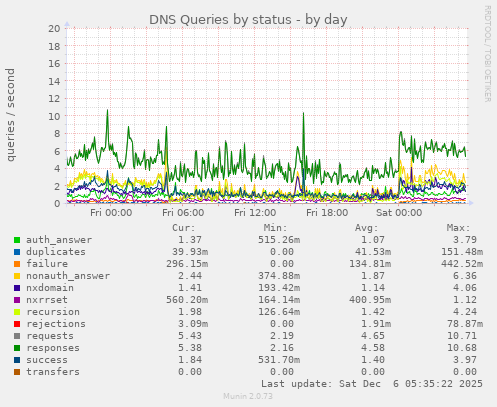Click the 'nonauth_answer' legend label
Image resolution: width=497 pixels, height=407 pixels.
coord(68,276)
